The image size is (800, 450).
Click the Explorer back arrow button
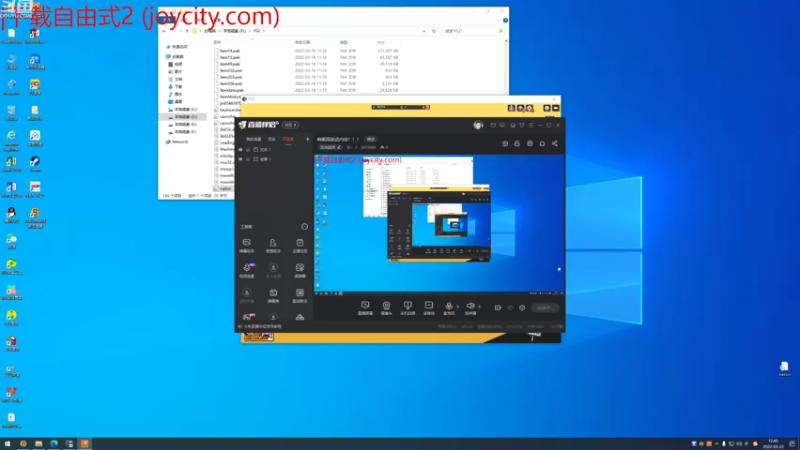pyautogui.click(x=164, y=31)
